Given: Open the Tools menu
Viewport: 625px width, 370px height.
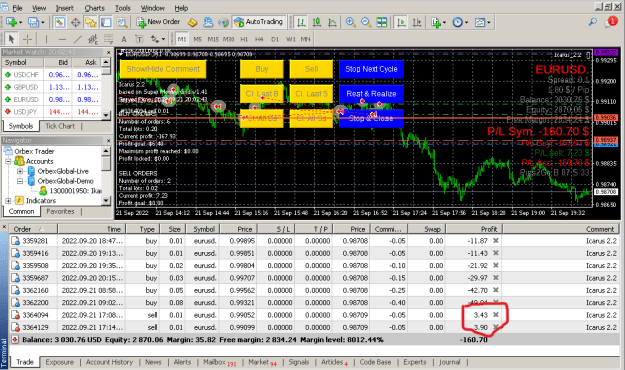Looking at the screenshot, I should click(x=123, y=8).
